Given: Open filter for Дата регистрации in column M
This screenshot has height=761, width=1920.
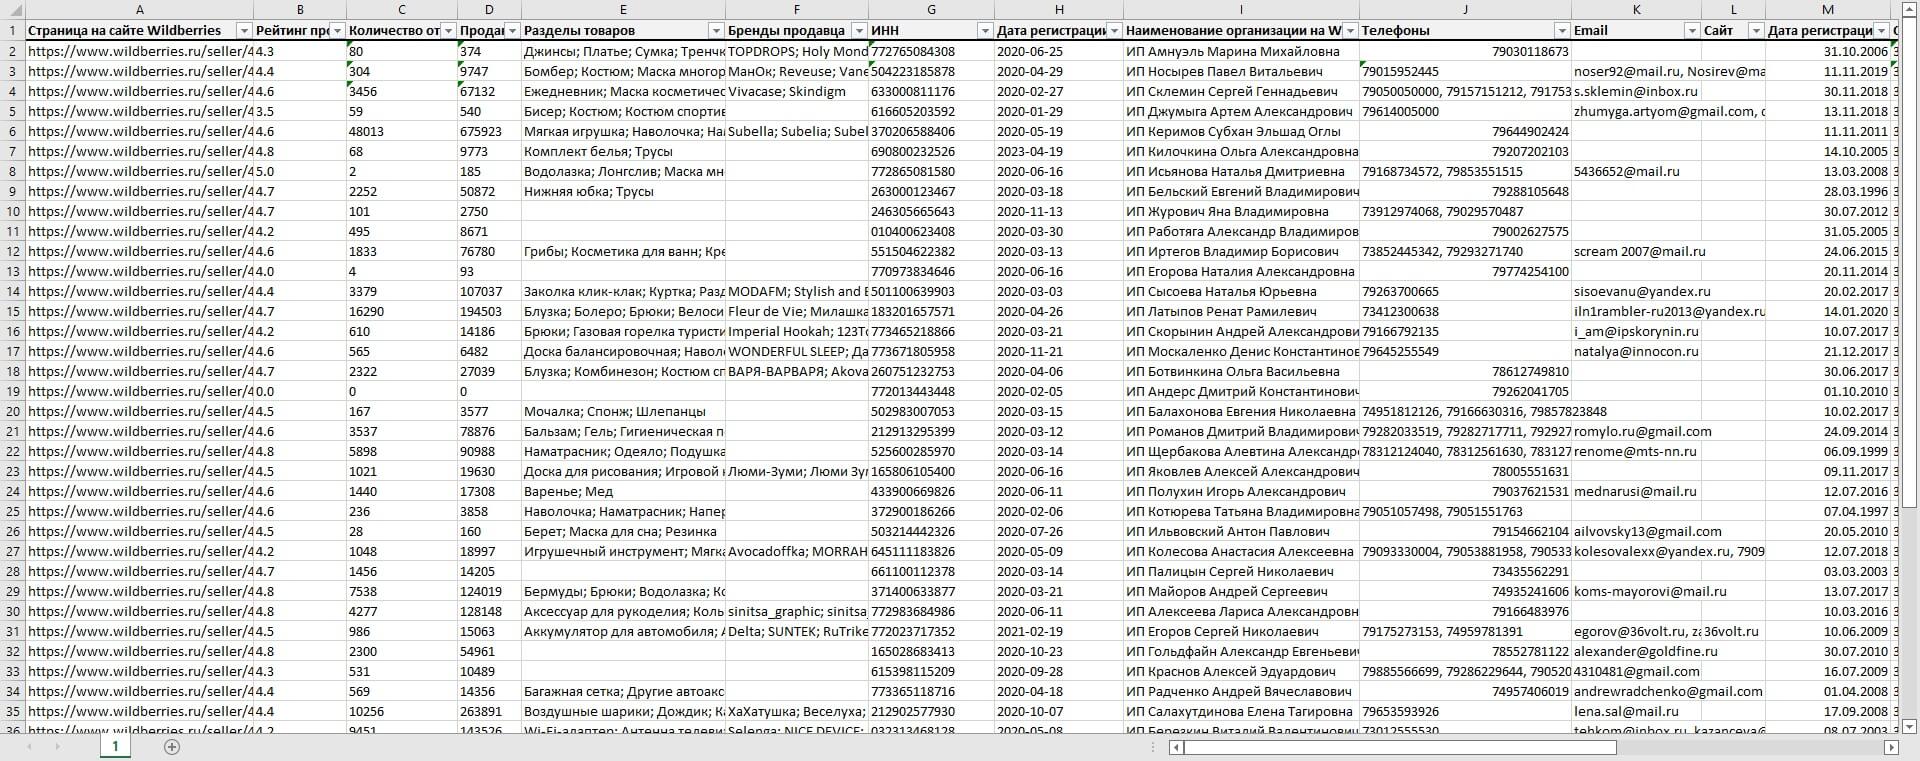Looking at the screenshot, I should [1881, 31].
